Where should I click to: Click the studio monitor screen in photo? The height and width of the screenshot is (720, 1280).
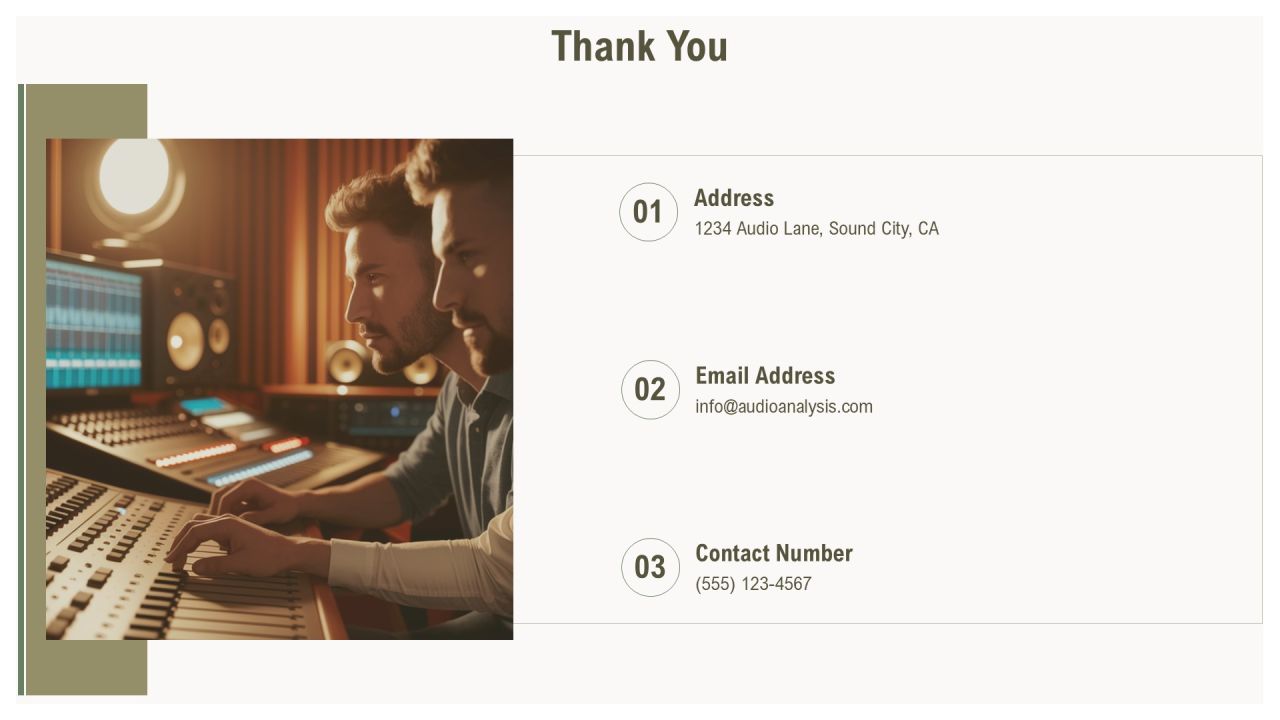[93, 324]
